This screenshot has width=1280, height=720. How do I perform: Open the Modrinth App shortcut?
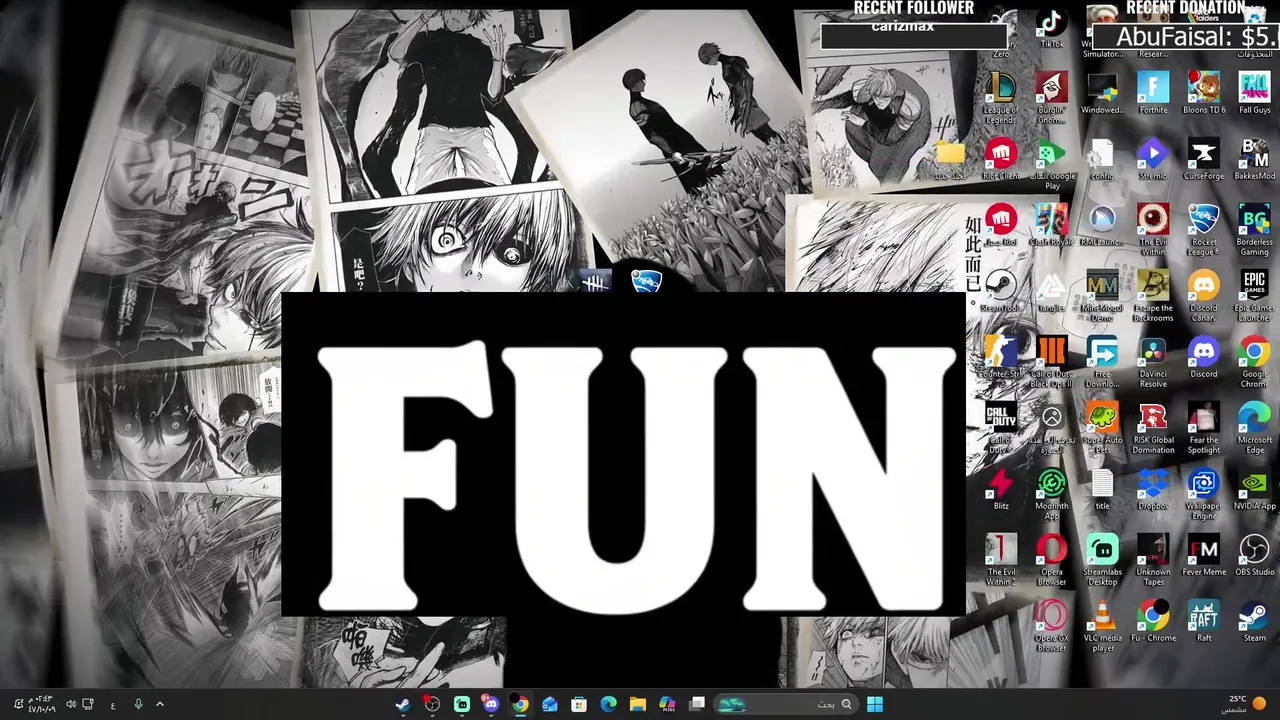click(x=1051, y=494)
